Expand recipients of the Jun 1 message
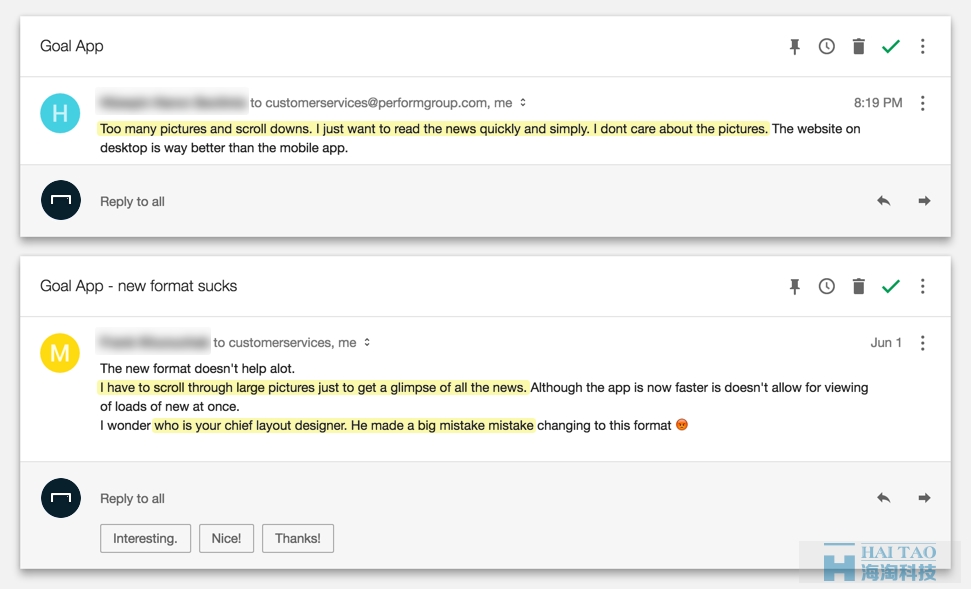The width and height of the screenshot is (971, 589). pyautogui.click(x=367, y=342)
